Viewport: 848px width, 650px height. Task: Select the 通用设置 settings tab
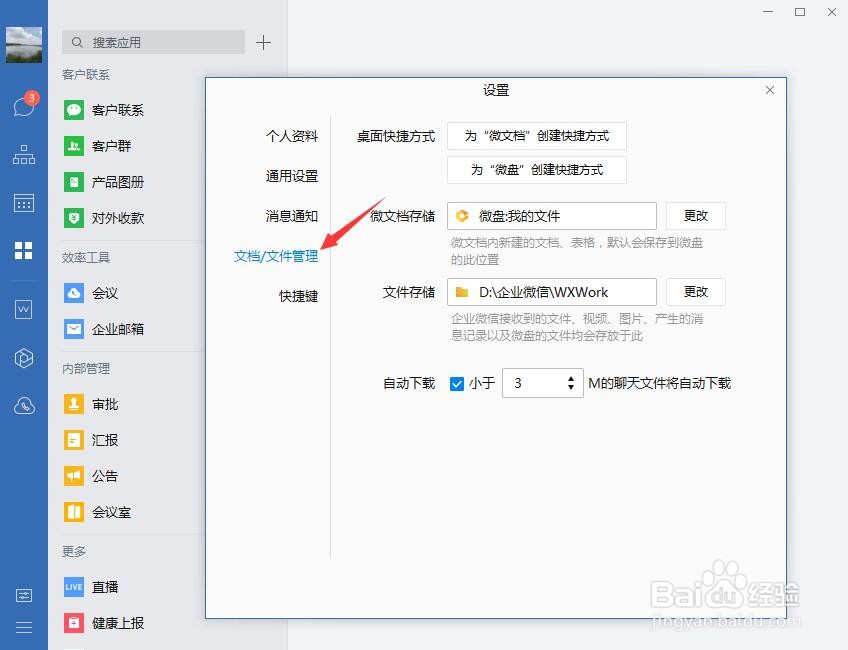[292, 176]
